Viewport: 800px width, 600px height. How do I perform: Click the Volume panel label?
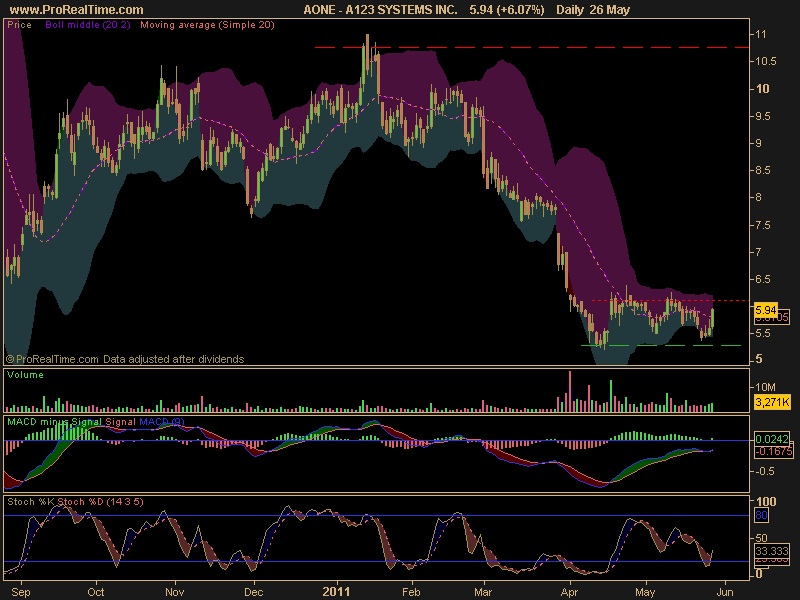[25, 374]
